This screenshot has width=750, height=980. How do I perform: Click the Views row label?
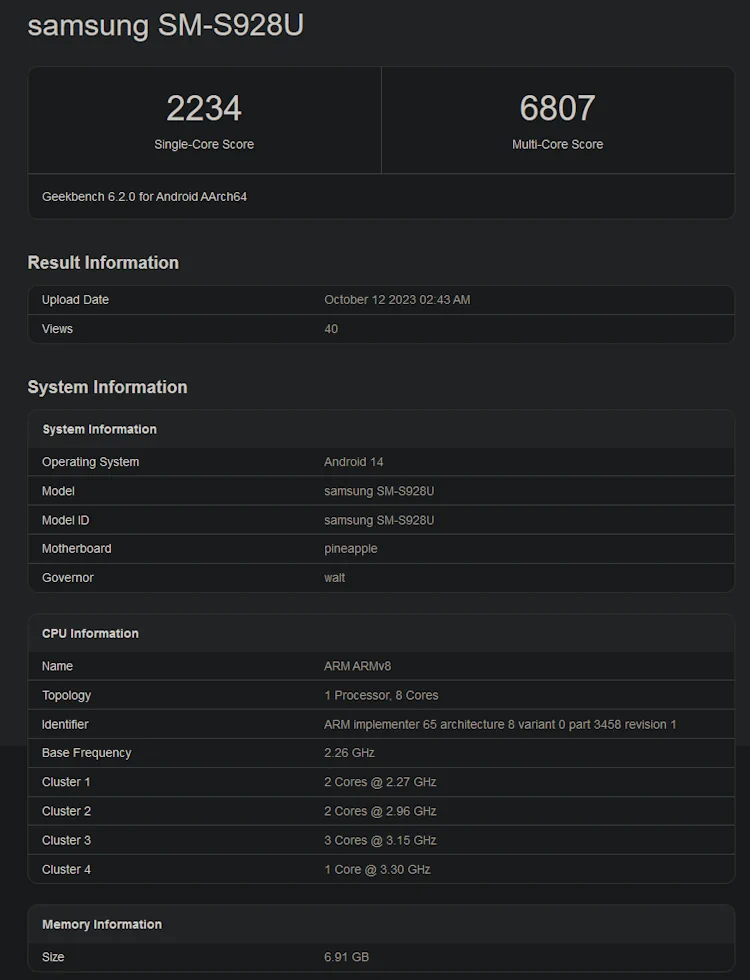point(57,329)
